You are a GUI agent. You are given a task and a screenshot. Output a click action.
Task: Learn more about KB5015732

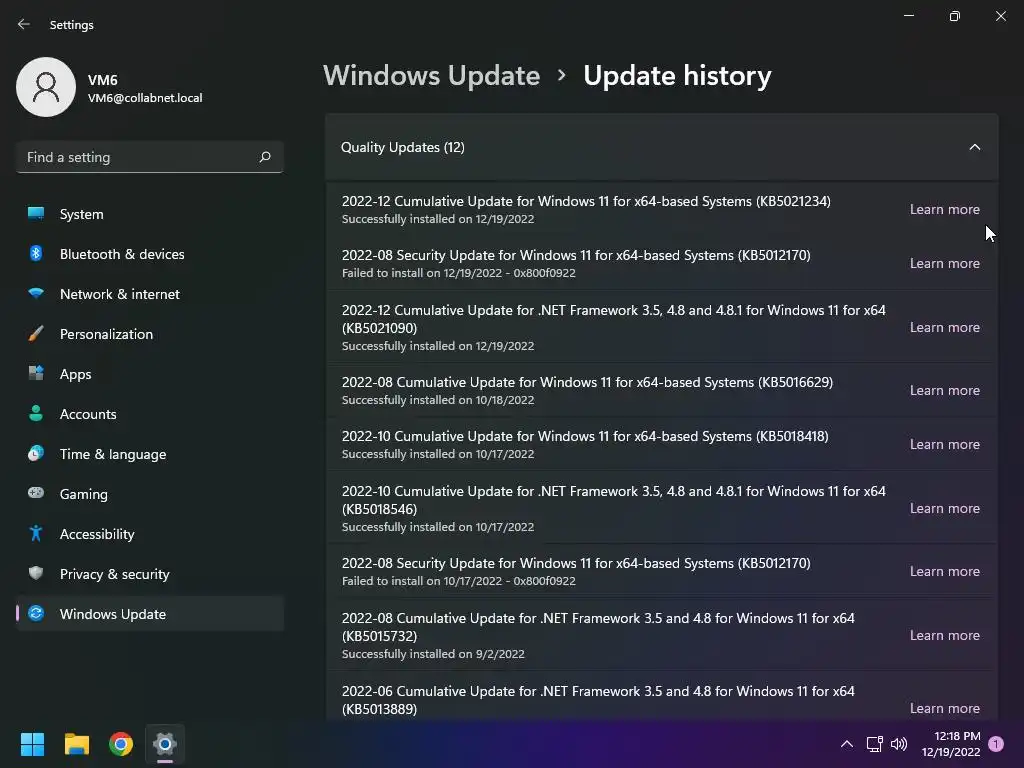pyautogui.click(x=944, y=635)
